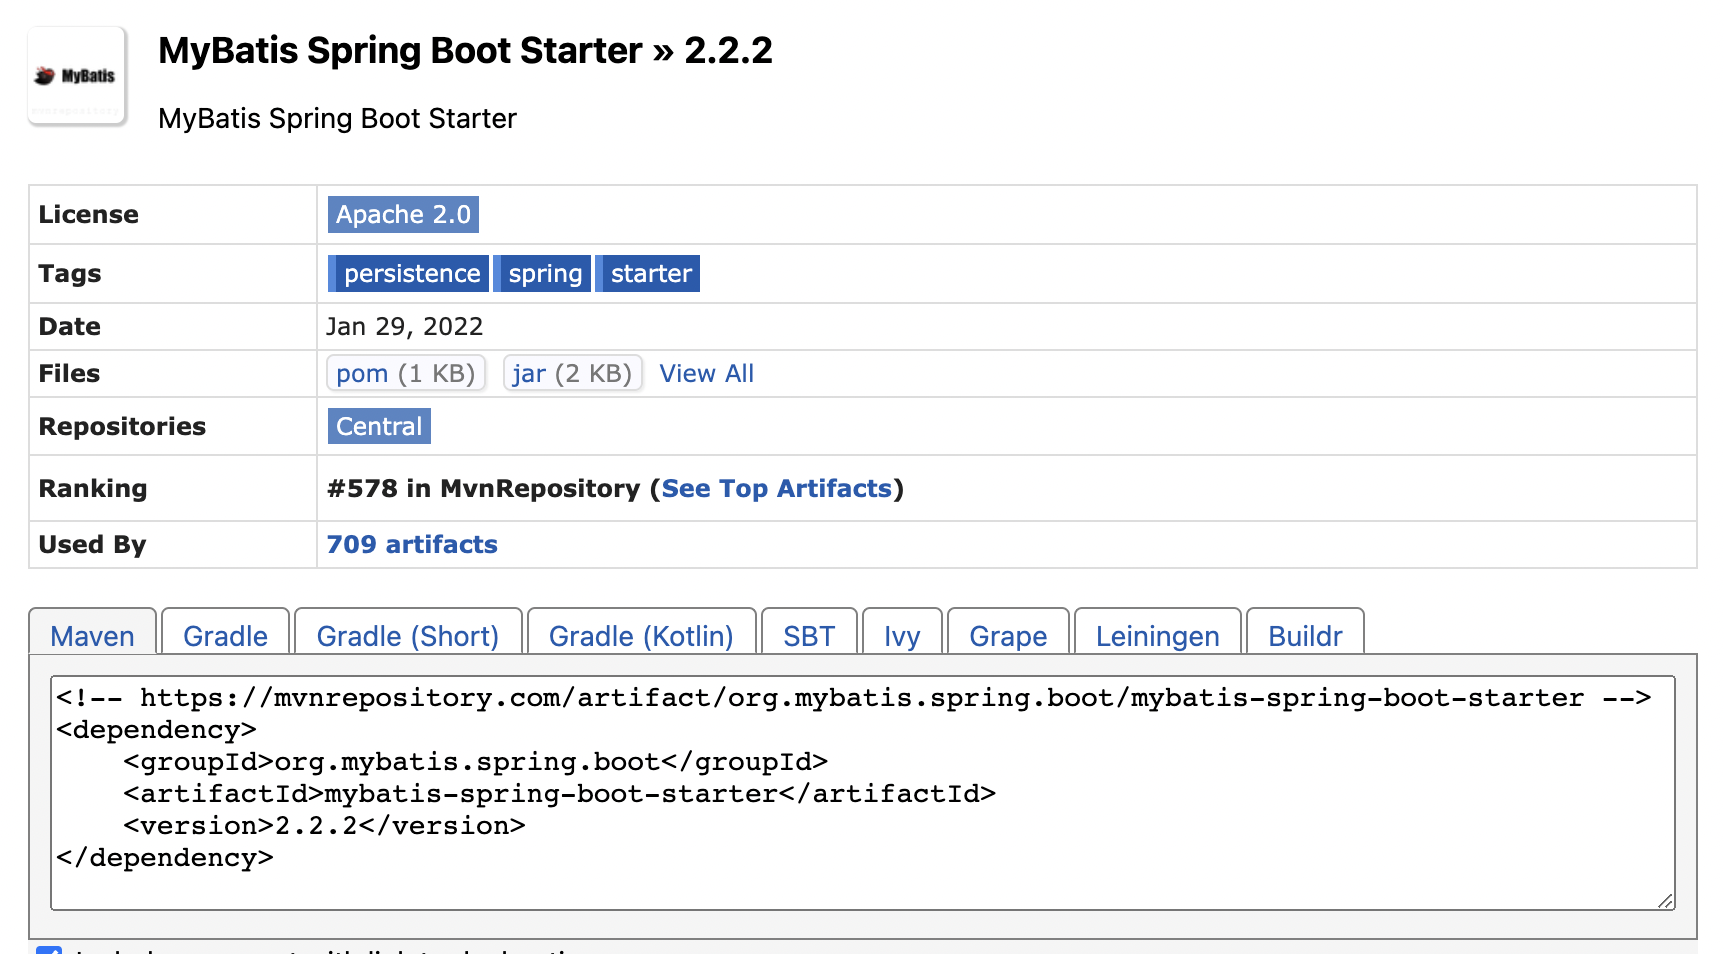Image resolution: width=1724 pixels, height=954 pixels.
Task: Switch to the Leiningen tab
Action: [x=1157, y=634]
